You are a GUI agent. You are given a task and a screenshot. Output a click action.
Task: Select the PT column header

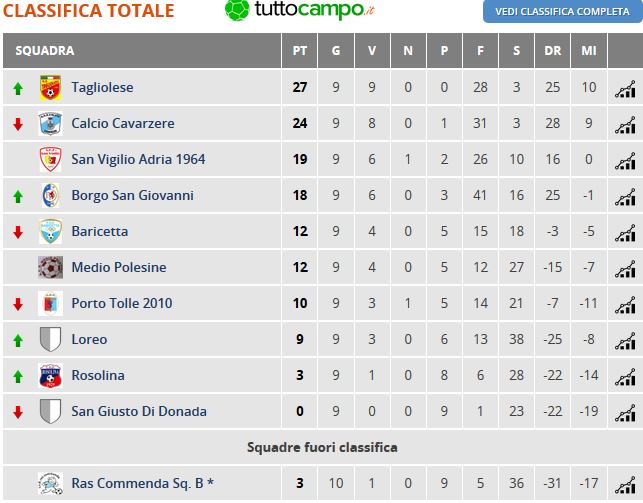click(300, 50)
